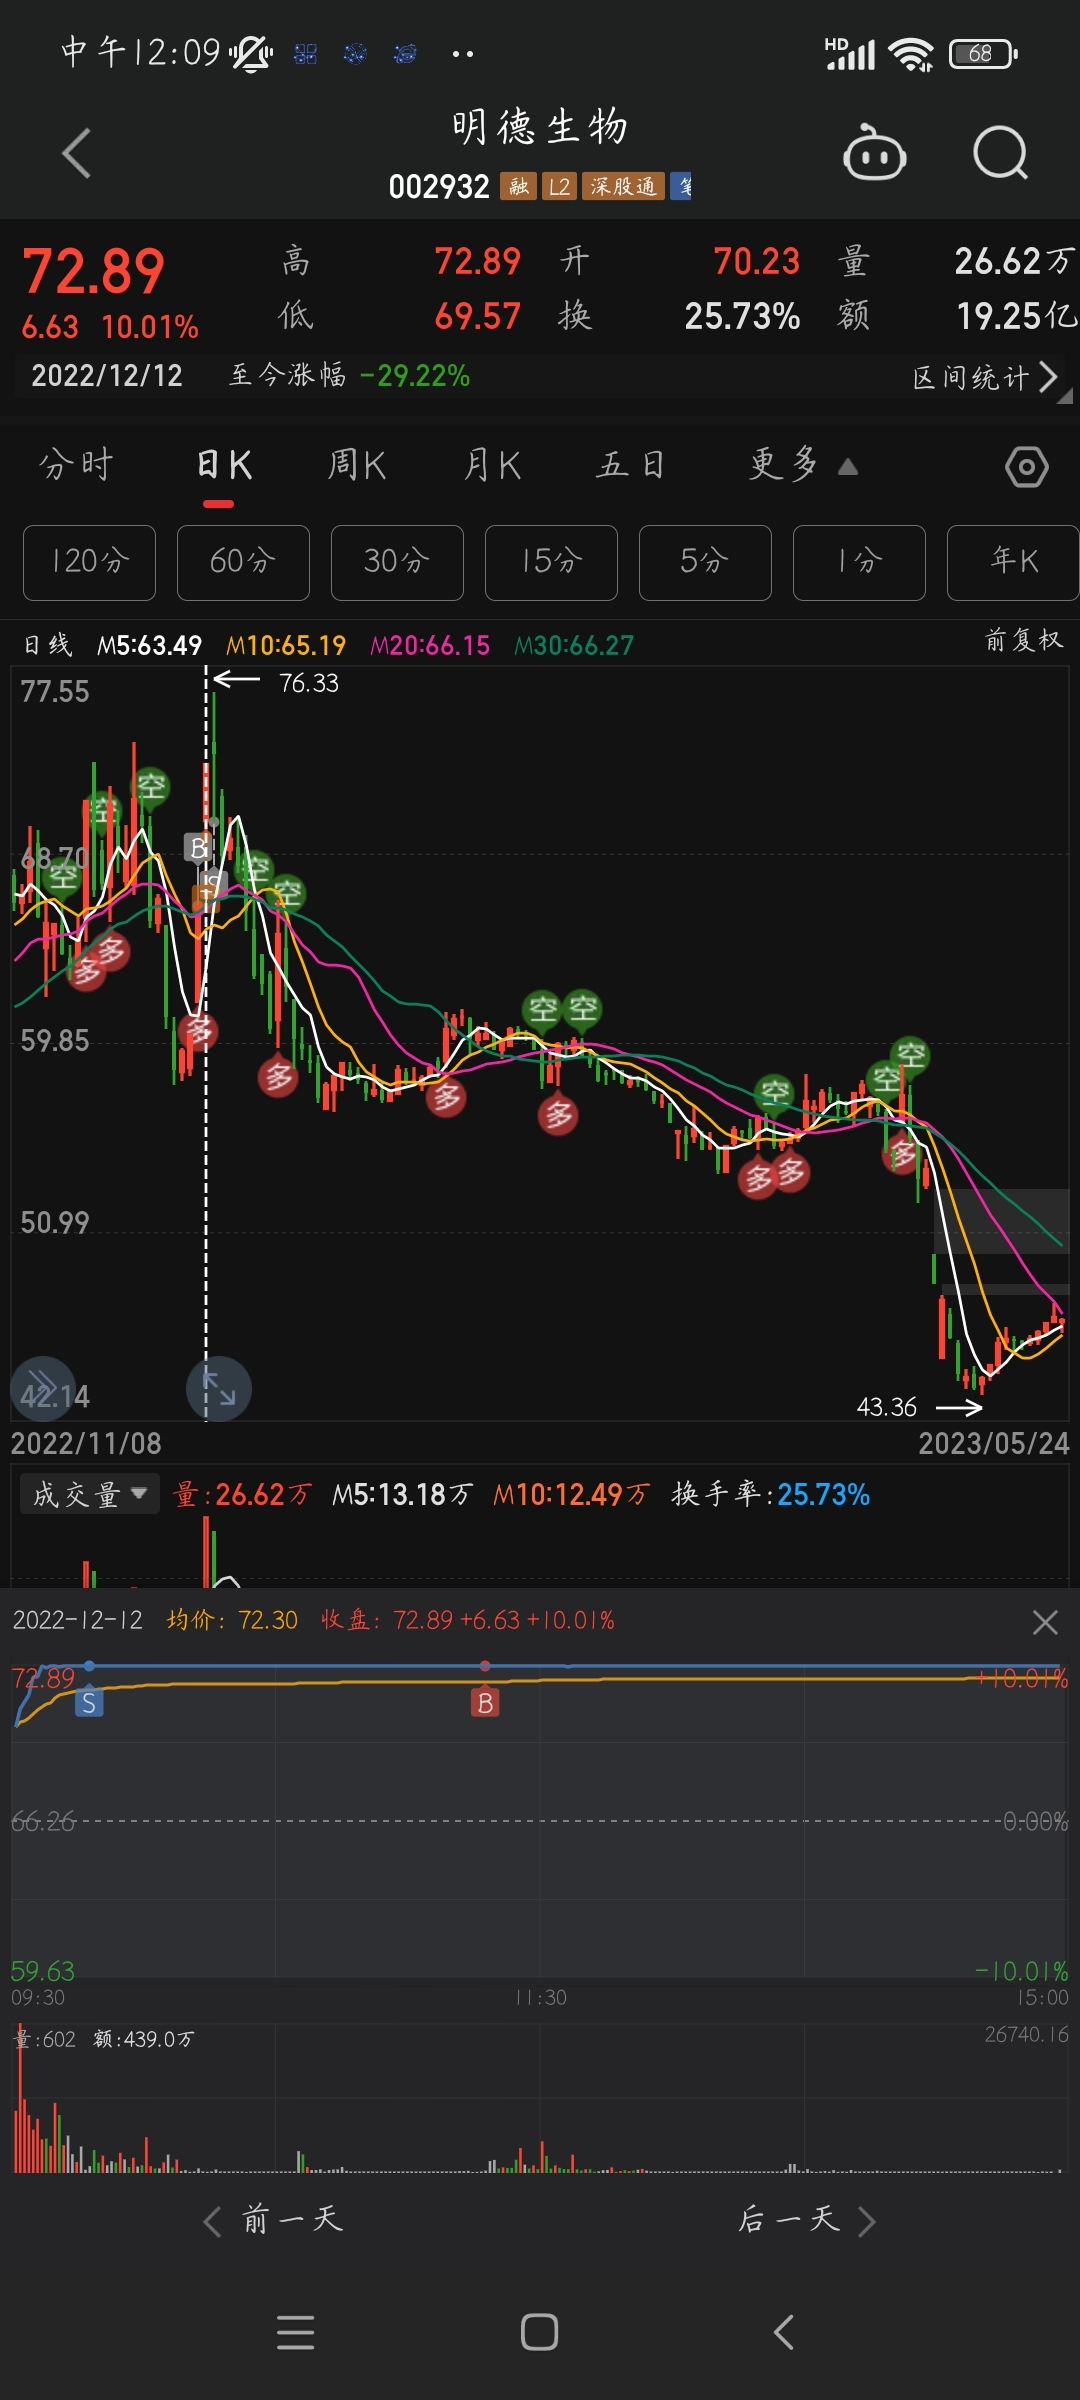
Task: Tap the 深股通 badge
Action: [x=623, y=186]
